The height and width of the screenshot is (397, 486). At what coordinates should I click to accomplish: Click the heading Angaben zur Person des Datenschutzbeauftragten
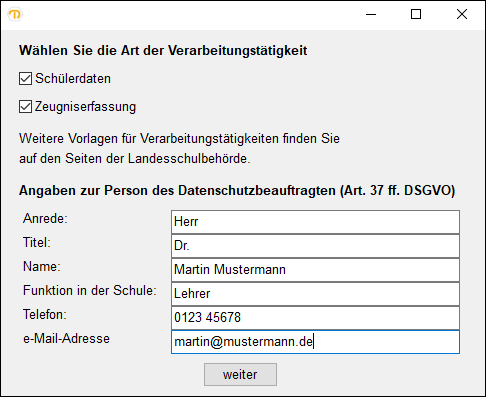point(237,191)
